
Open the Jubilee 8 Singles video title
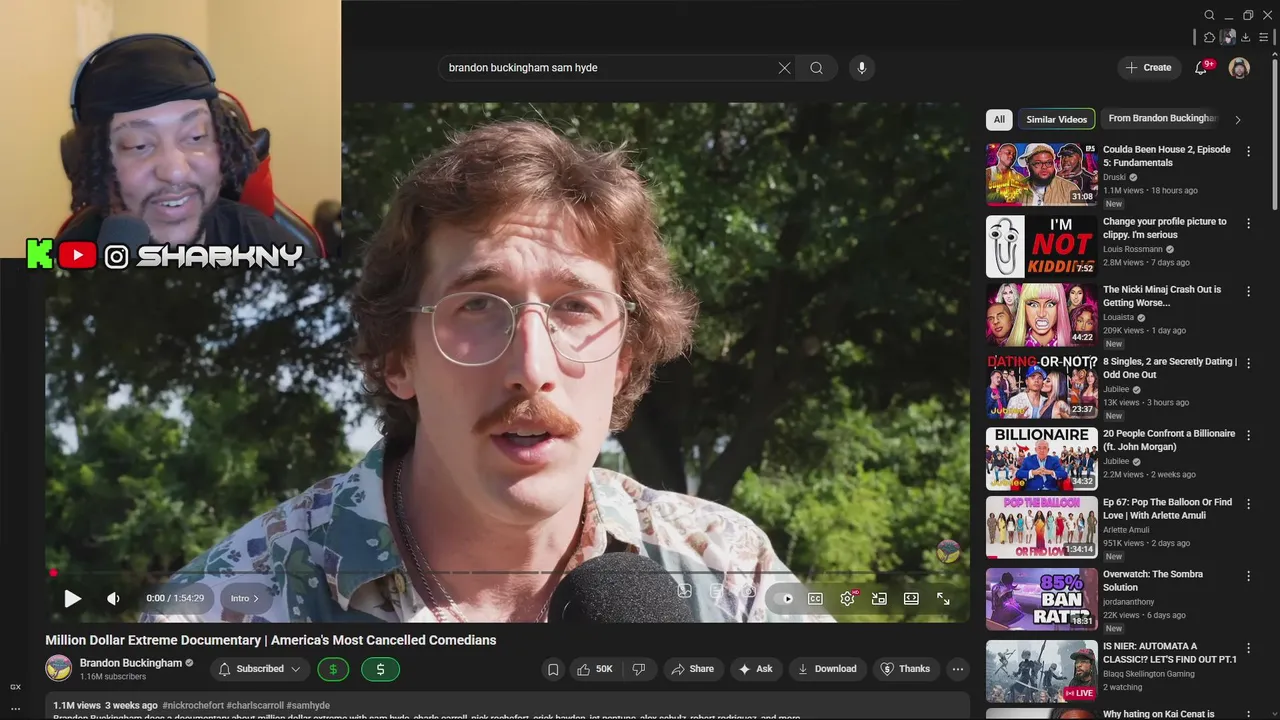(x=1170, y=368)
